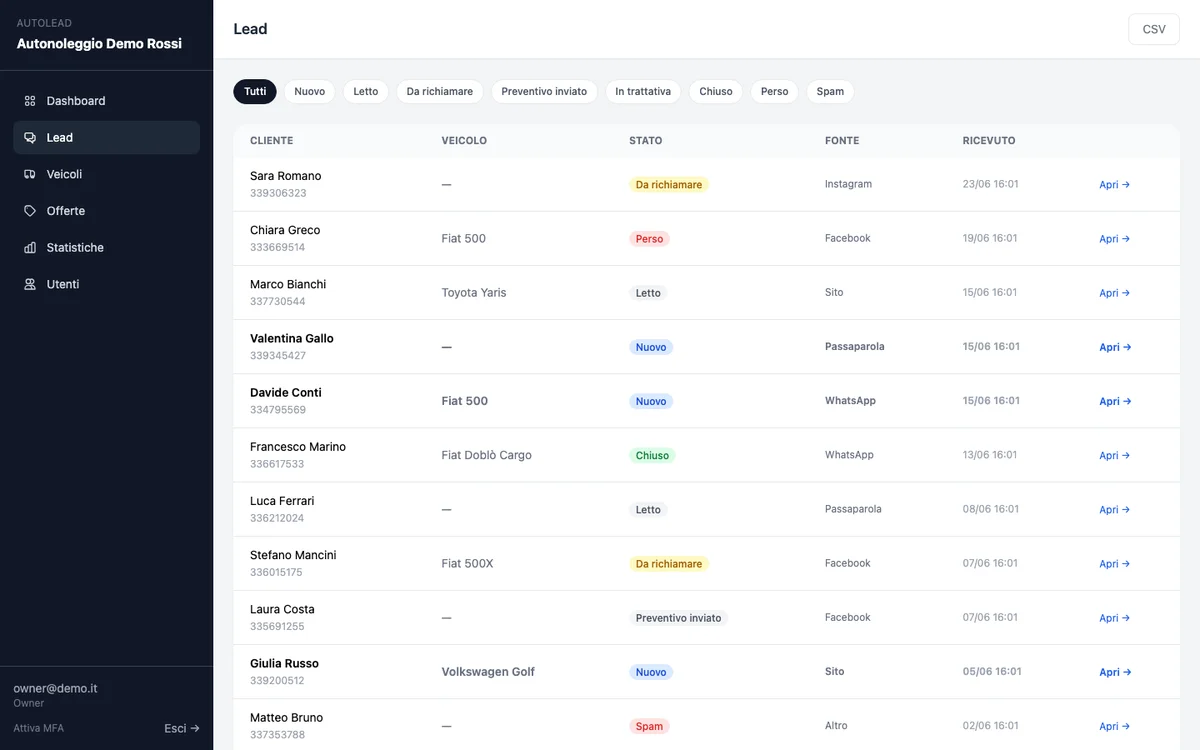Show In trattativa leads

pos(643,91)
